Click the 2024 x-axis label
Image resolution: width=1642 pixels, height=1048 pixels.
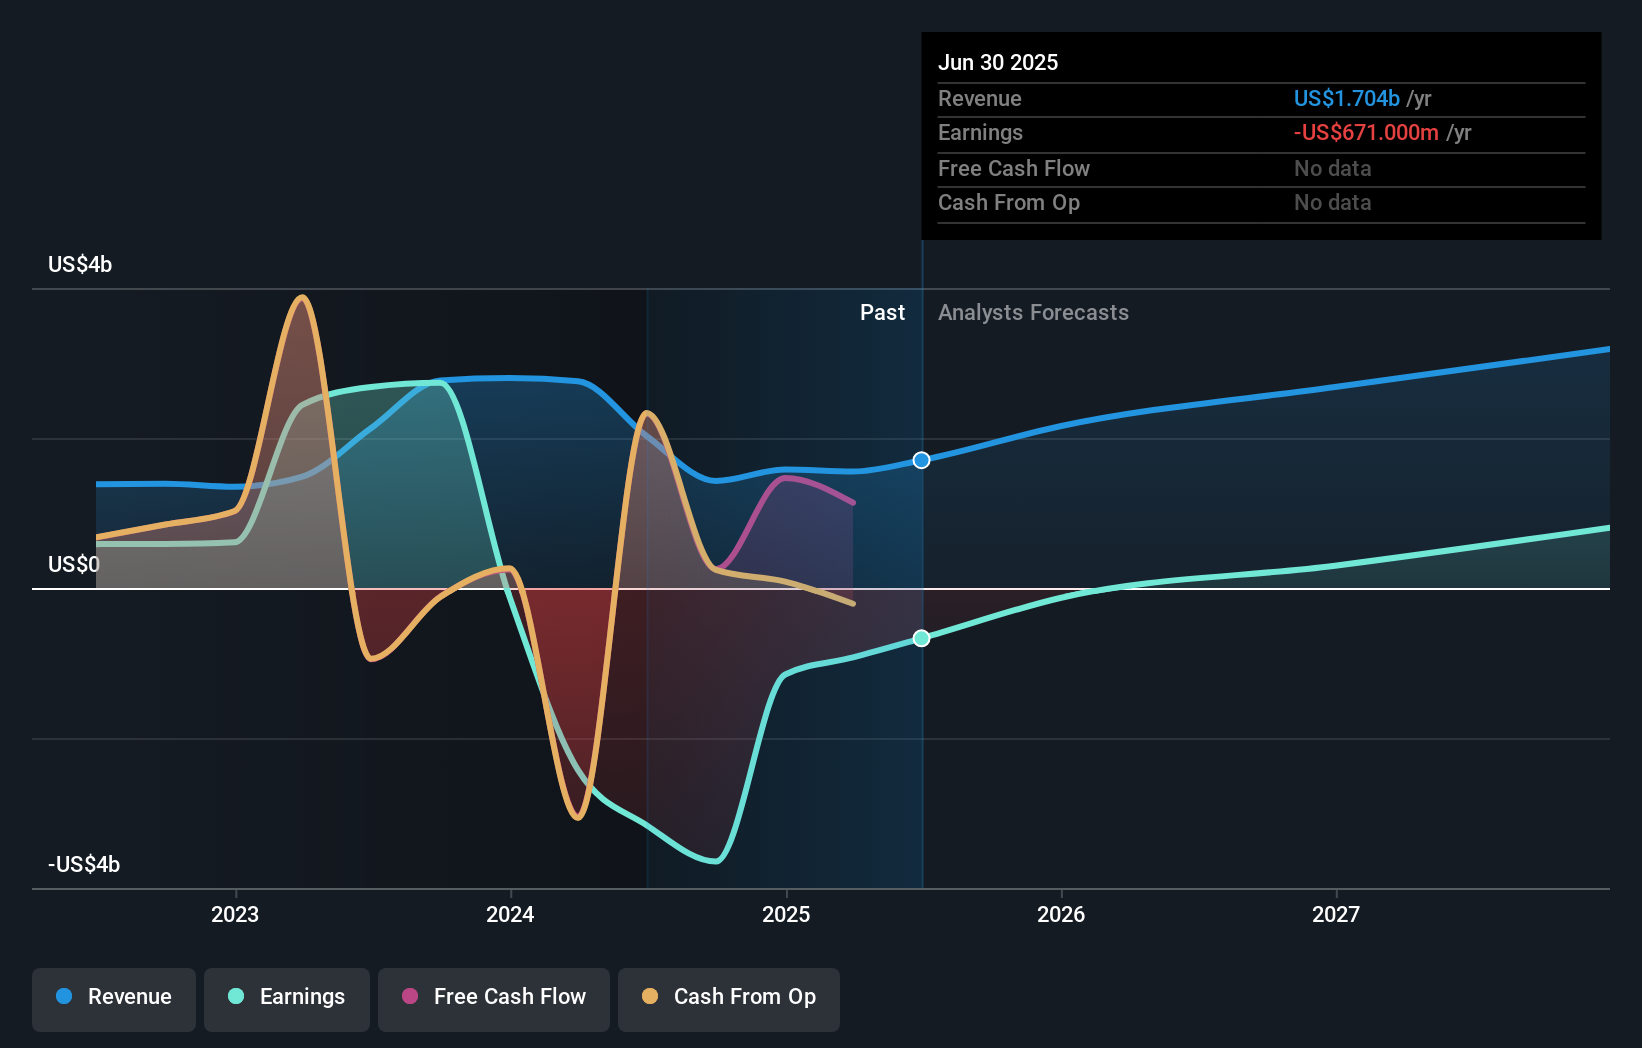point(510,914)
